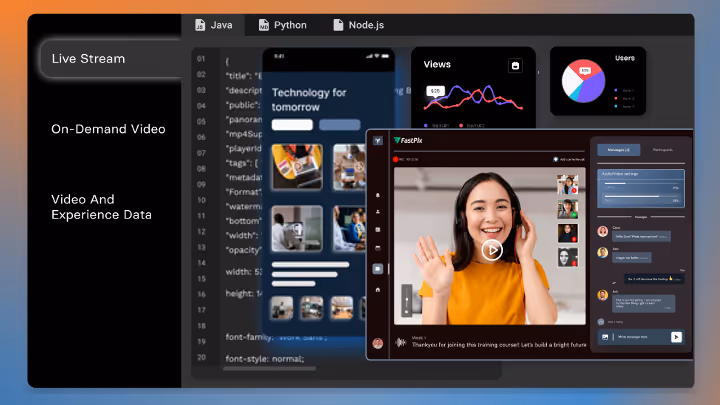Select the first participant thumbnail on video

coord(568,185)
